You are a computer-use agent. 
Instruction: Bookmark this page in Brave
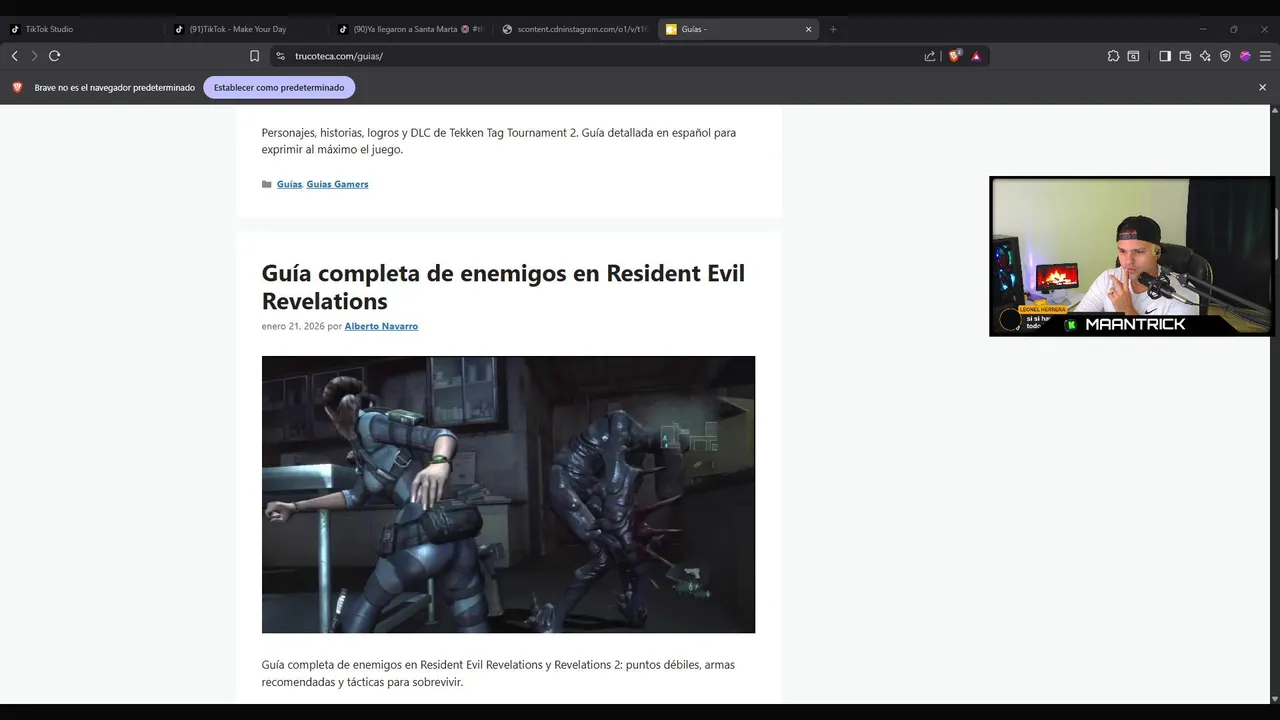254,56
